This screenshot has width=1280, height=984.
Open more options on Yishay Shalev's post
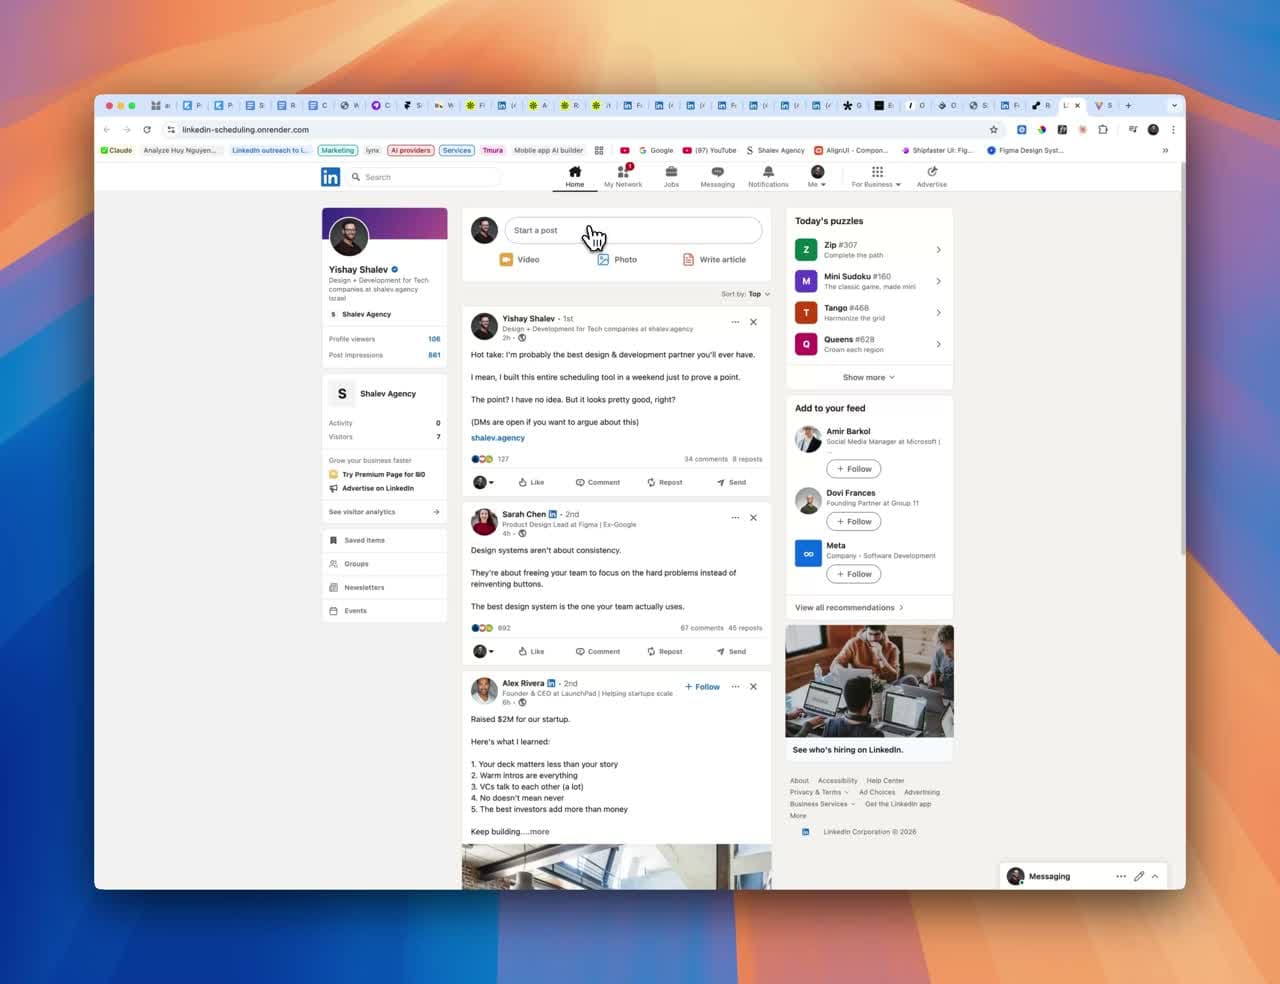[x=735, y=322]
